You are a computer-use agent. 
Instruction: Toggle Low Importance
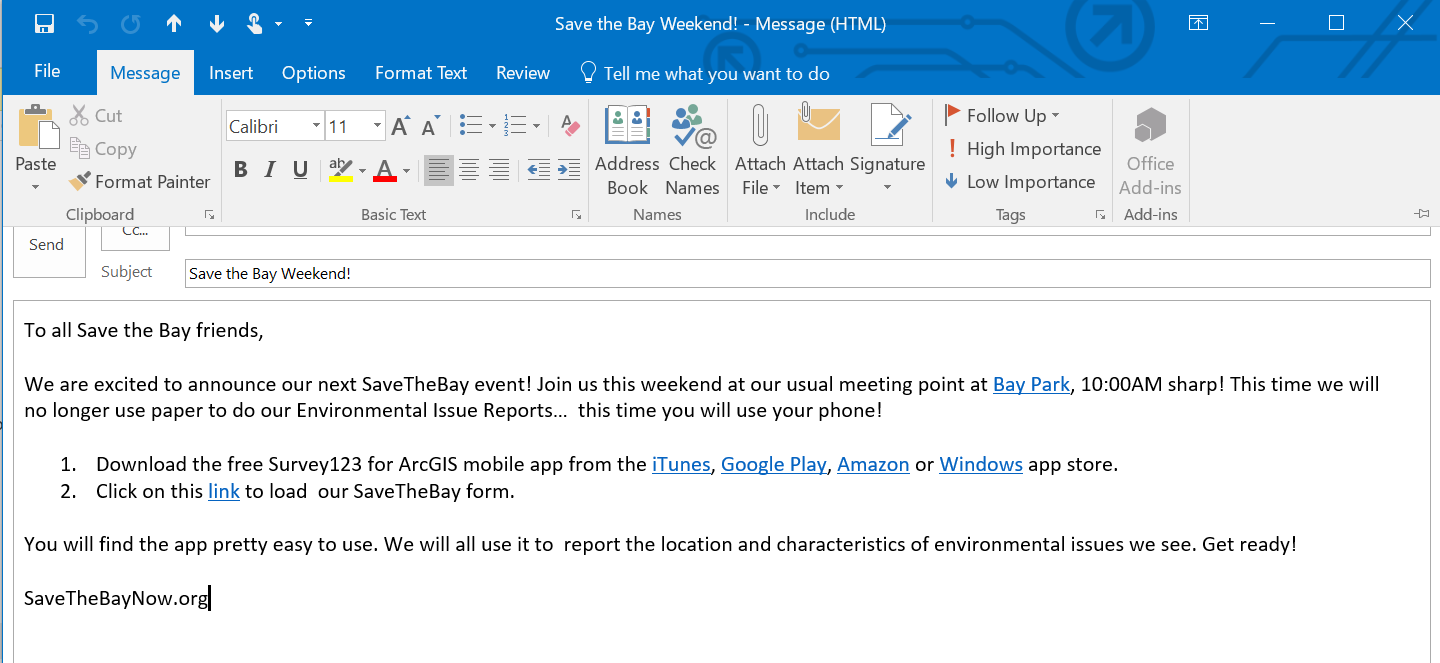point(1020,182)
